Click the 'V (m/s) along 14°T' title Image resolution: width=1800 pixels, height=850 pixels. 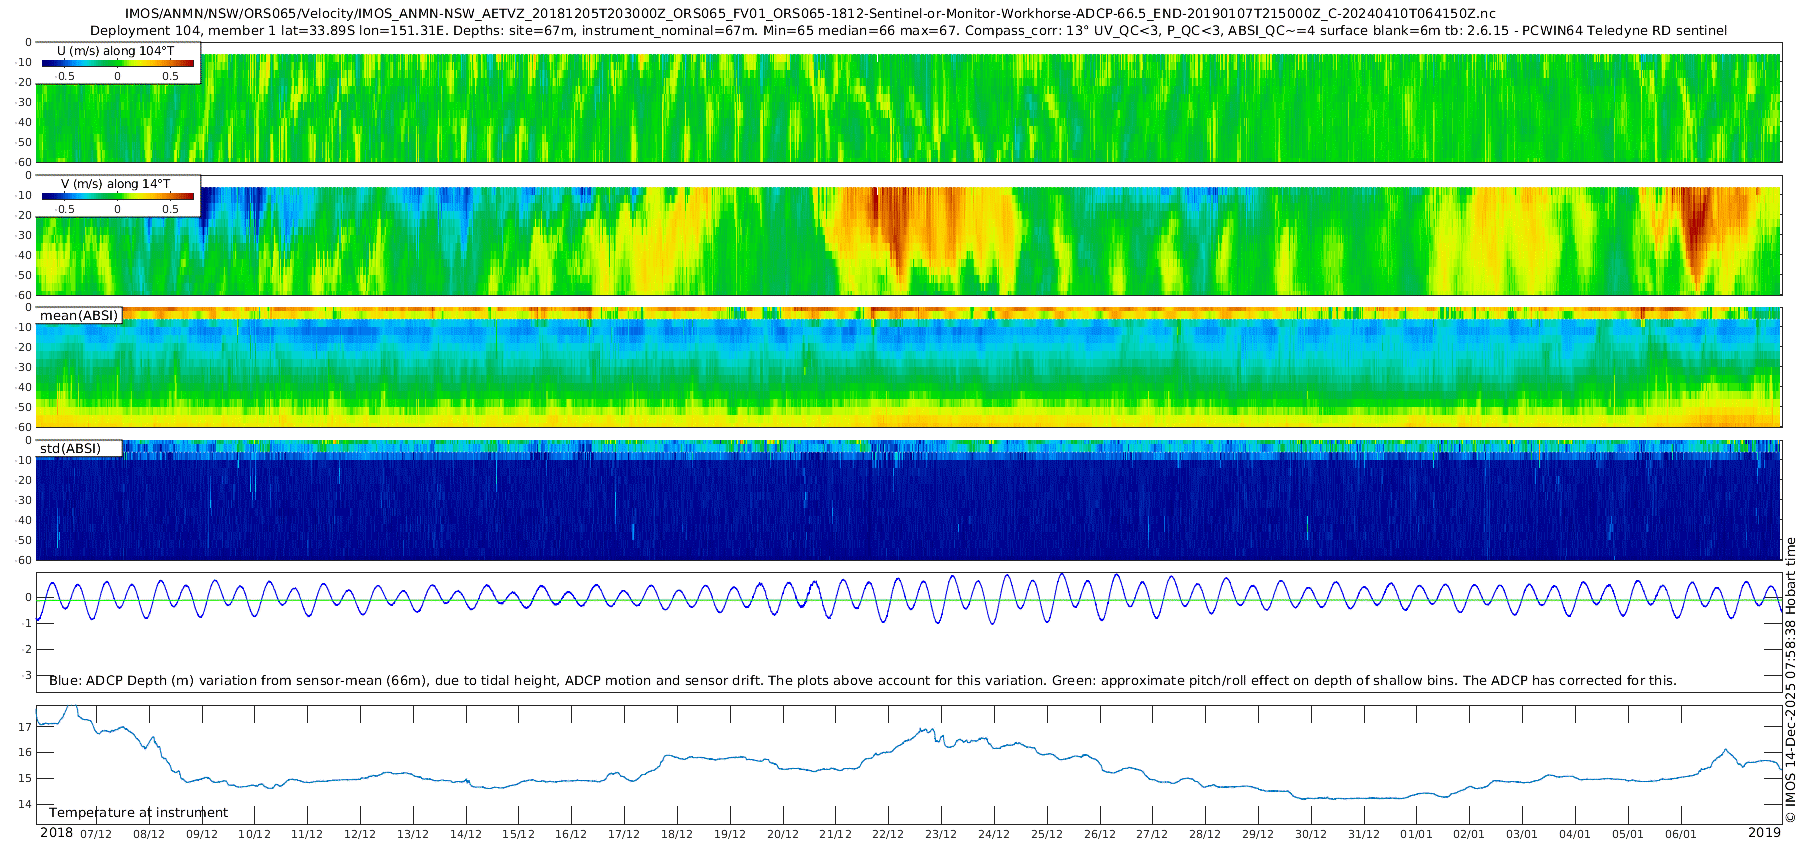(x=116, y=184)
